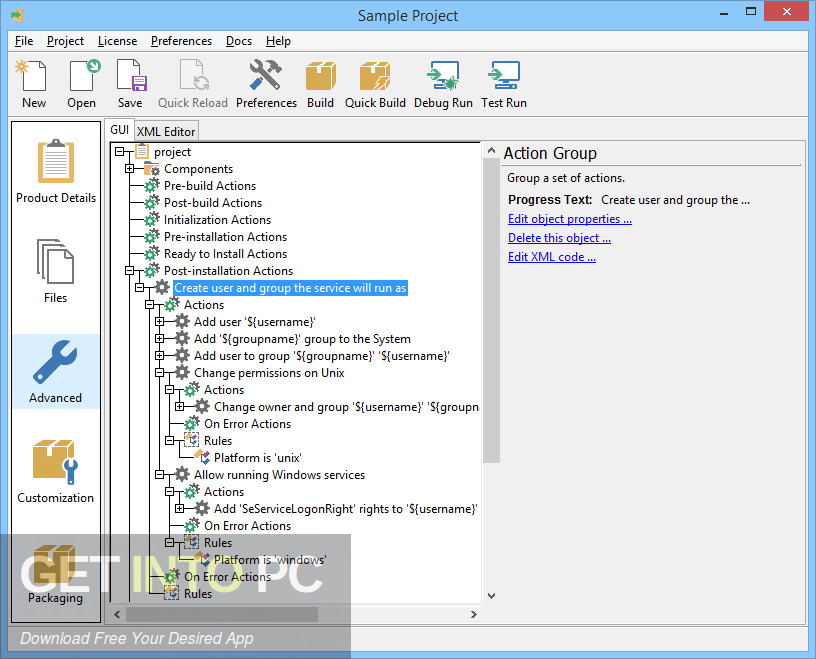The height and width of the screenshot is (659, 816).
Task: Switch to the XML Editor tab
Action: [166, 132]
